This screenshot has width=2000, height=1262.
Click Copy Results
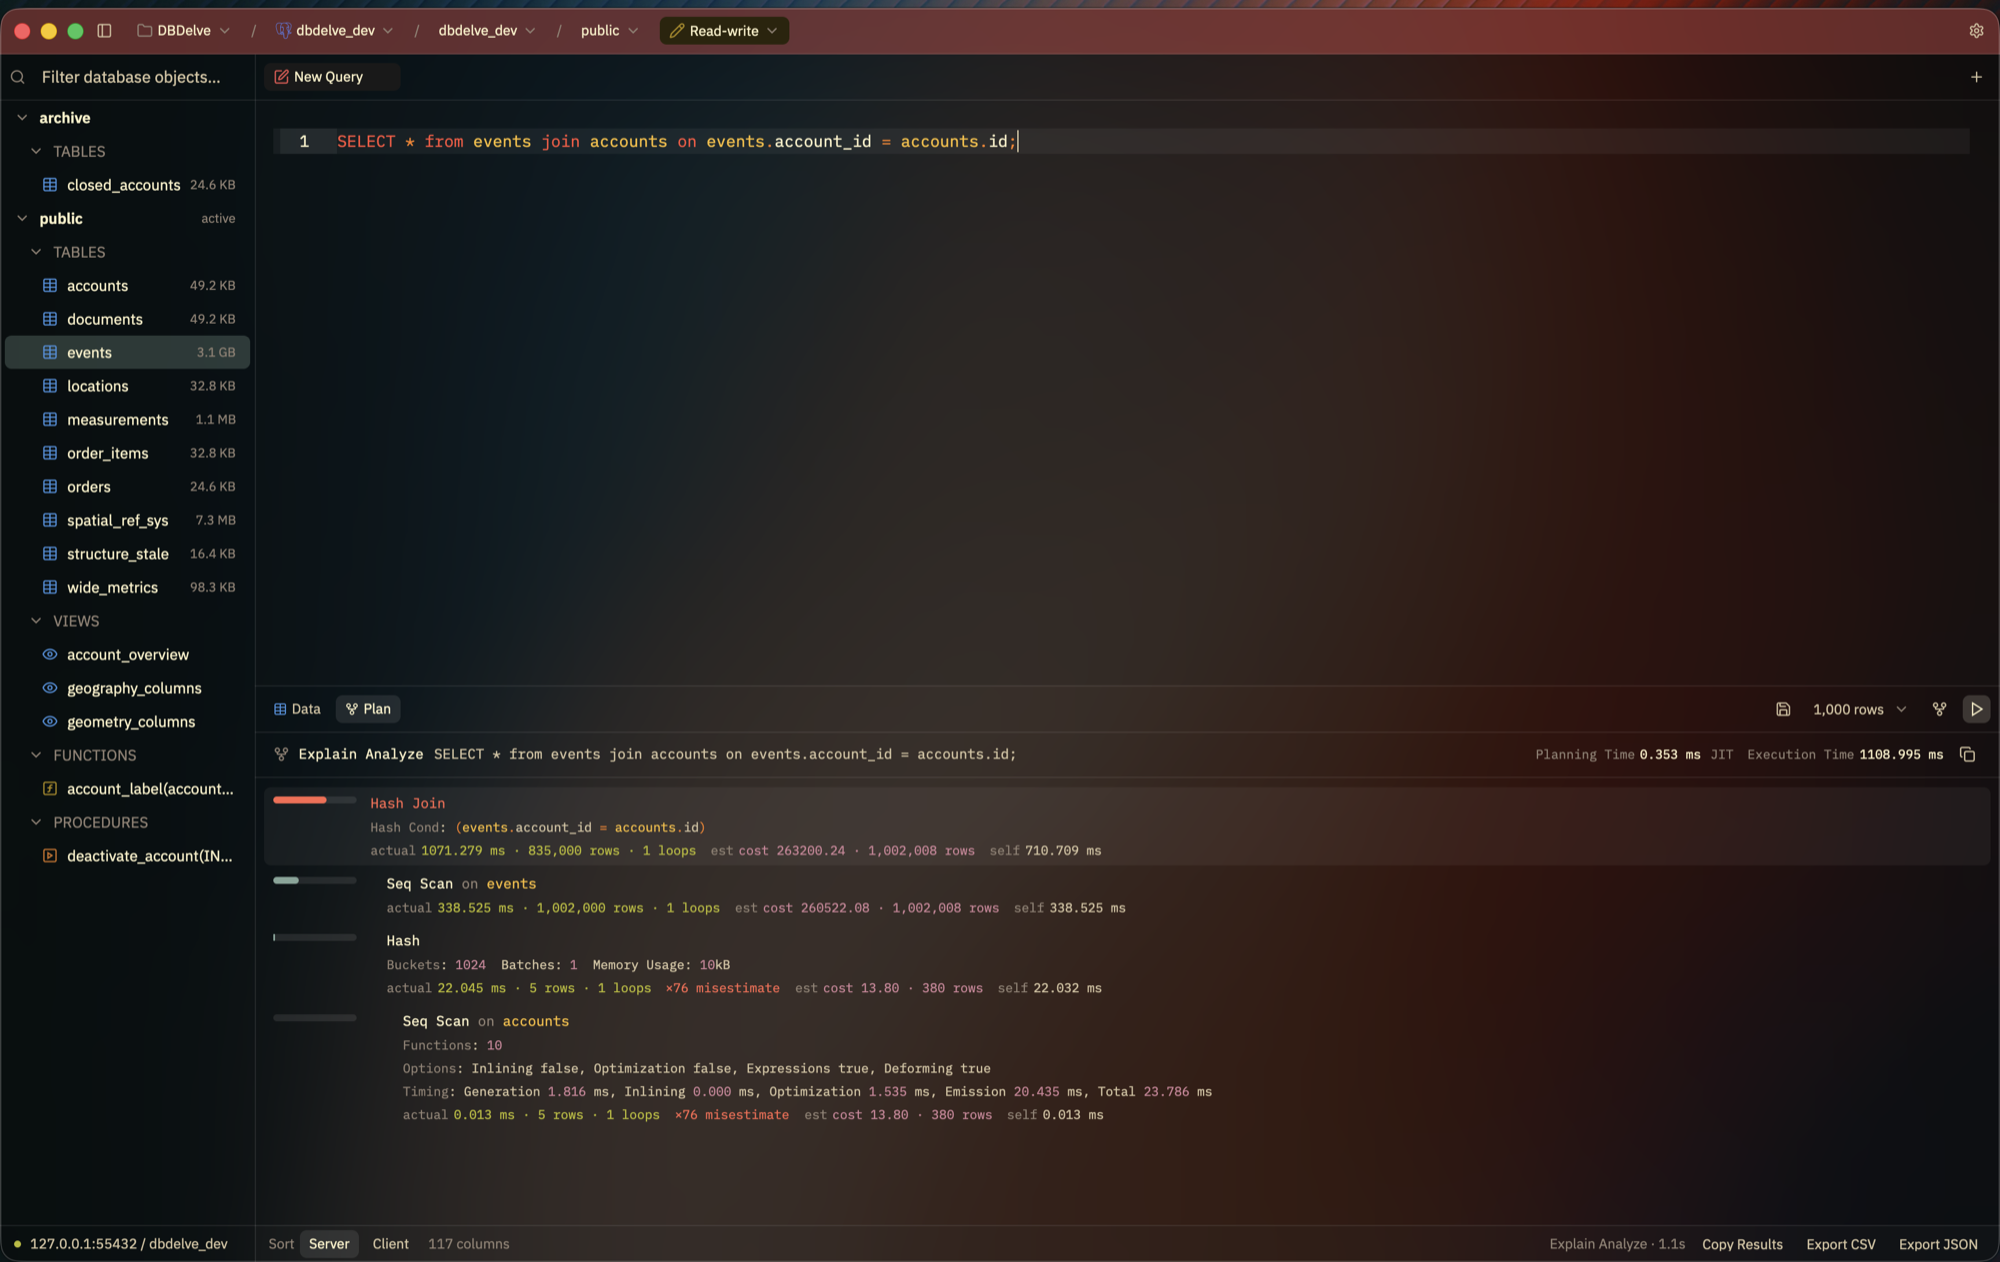point(1742,1244)
